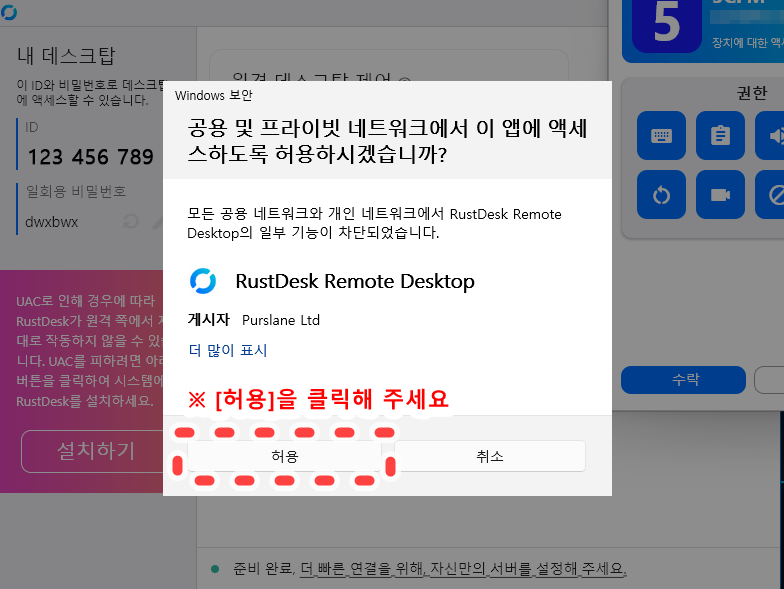Click the 게시자 Purslane Ltd text
Viewport: 784px width, 589px height.
254,320
